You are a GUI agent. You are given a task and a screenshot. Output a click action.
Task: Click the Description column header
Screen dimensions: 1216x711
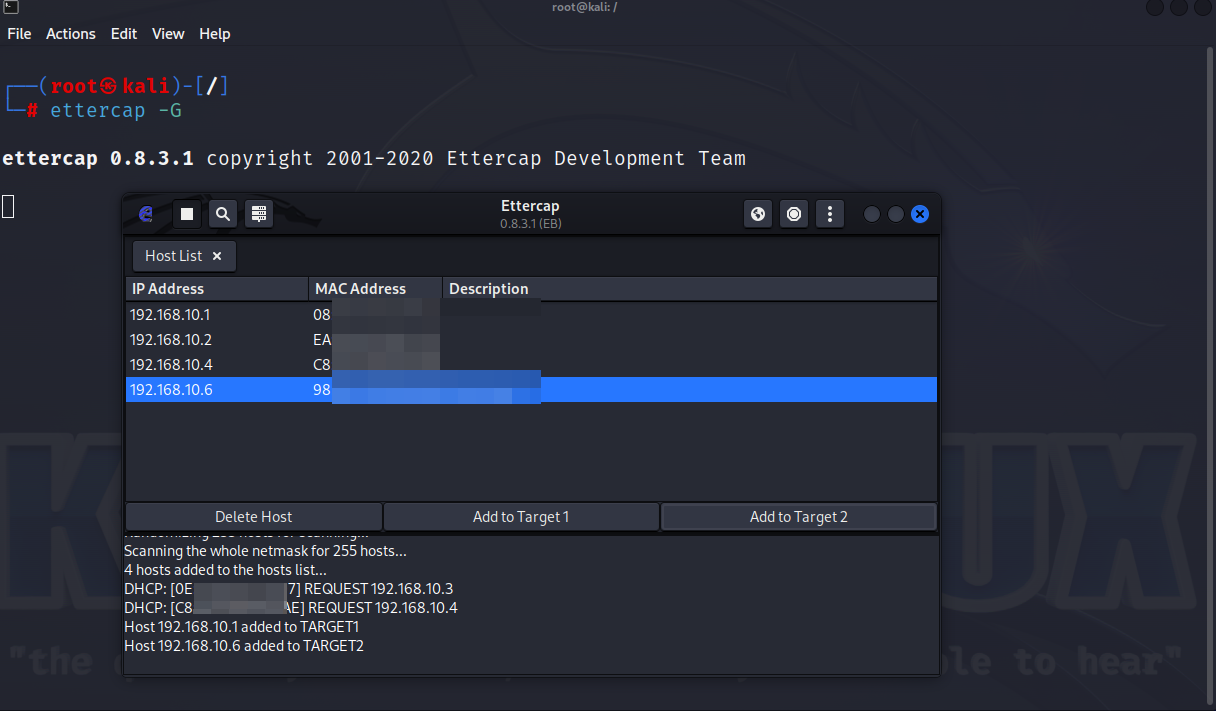(689, 289)
